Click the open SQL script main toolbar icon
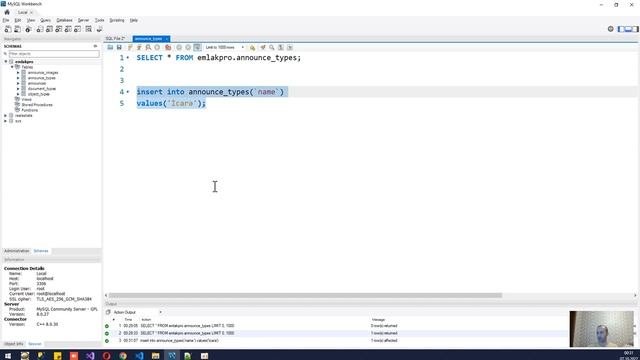 [x=18, y=29]
